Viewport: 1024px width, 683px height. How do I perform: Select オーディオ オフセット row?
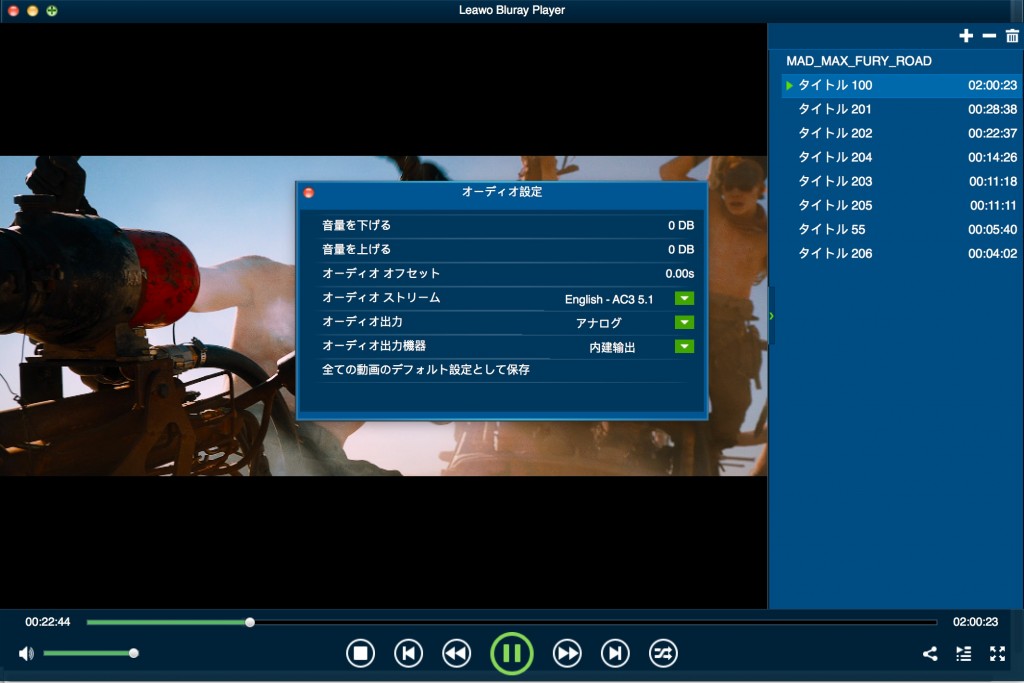pos(503,274)
